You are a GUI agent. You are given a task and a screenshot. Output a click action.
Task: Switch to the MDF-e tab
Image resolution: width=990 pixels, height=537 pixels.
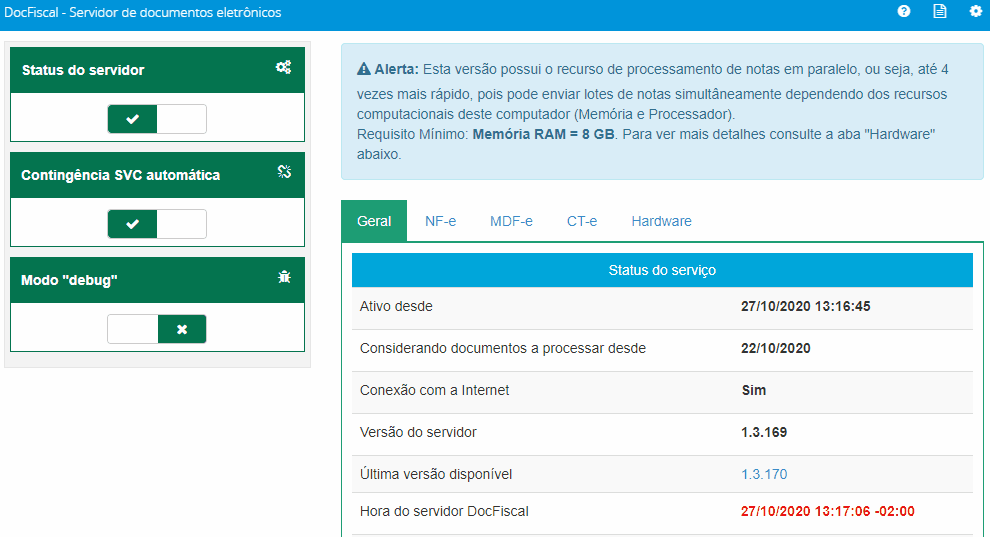pyautogui.click(x=511, y=221)
